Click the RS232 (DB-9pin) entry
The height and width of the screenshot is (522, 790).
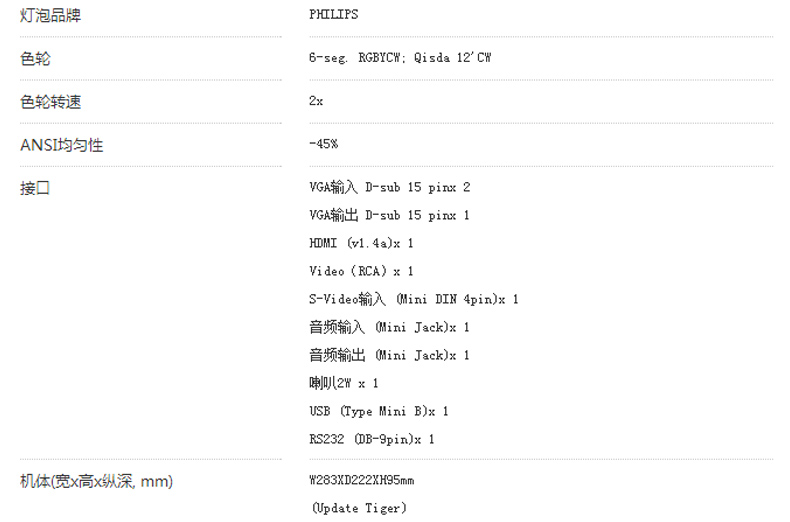[x=372, y=439]
